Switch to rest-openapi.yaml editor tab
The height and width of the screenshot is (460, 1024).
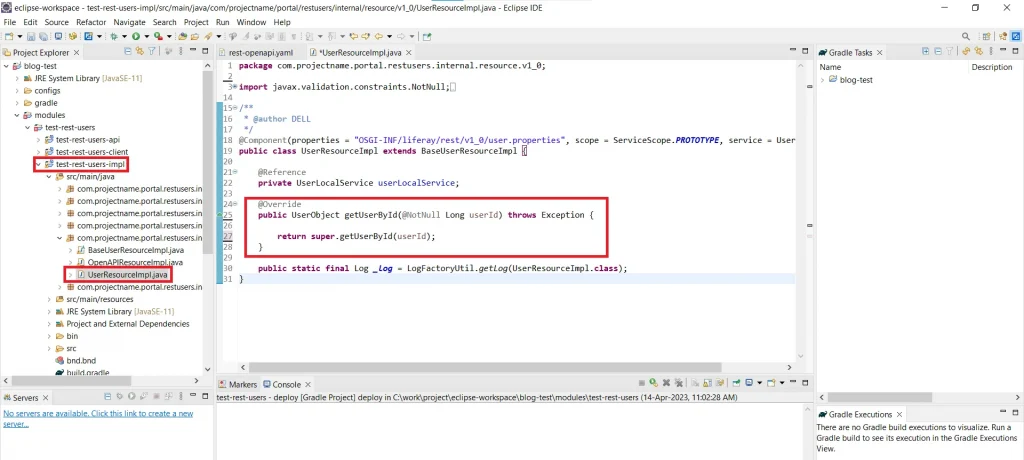coord(260,53)
